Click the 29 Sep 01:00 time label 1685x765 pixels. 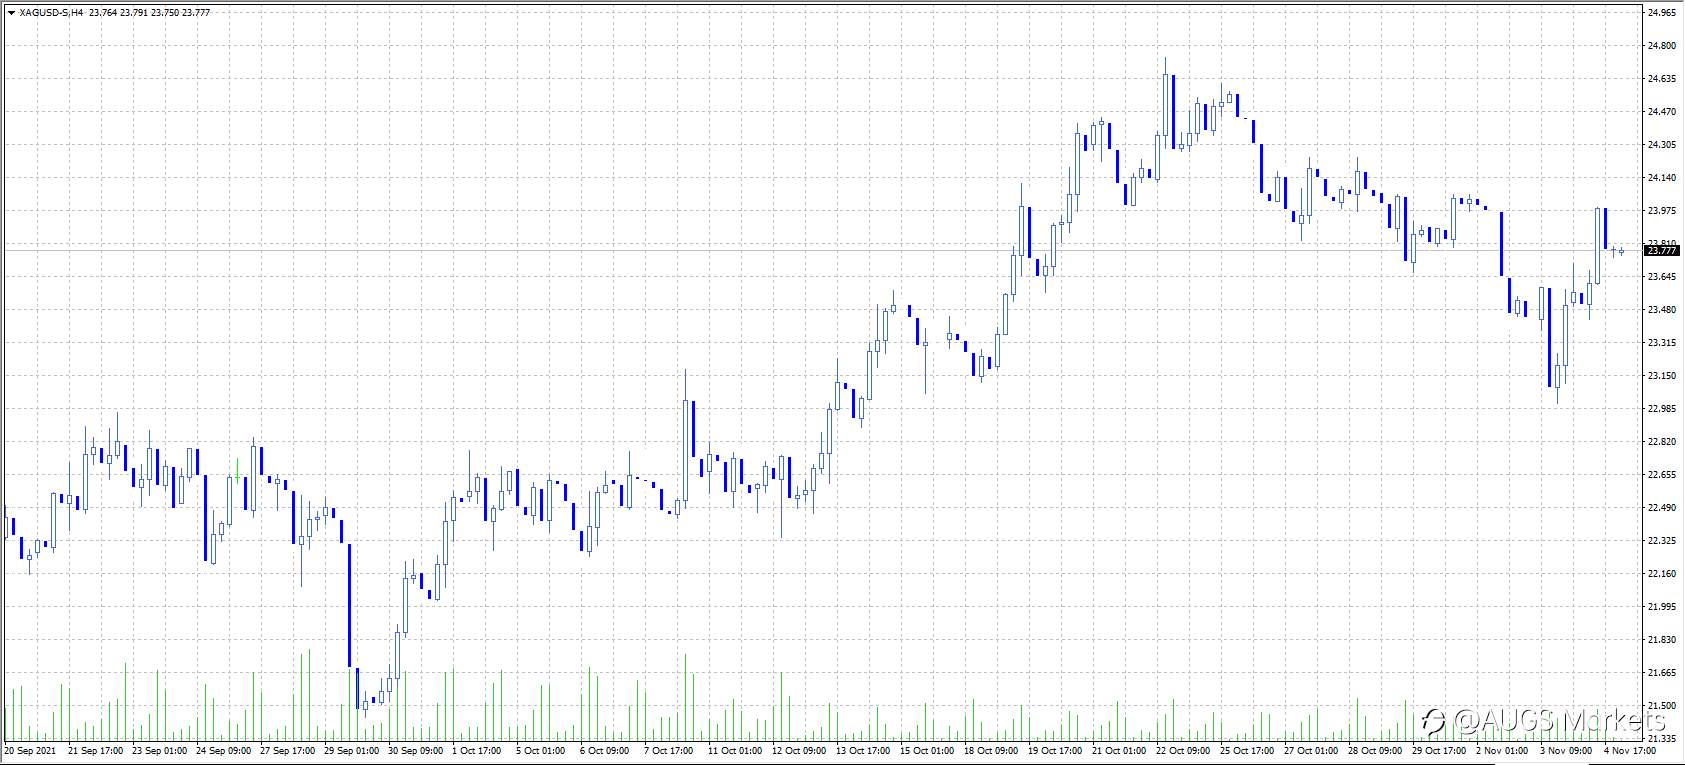click(x=351, y=750)
